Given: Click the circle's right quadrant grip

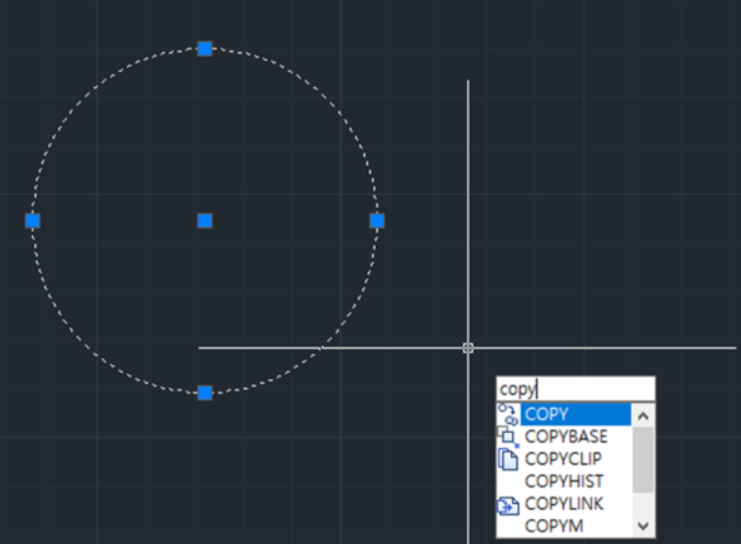Looking at the screenshot, I should 377,220.
